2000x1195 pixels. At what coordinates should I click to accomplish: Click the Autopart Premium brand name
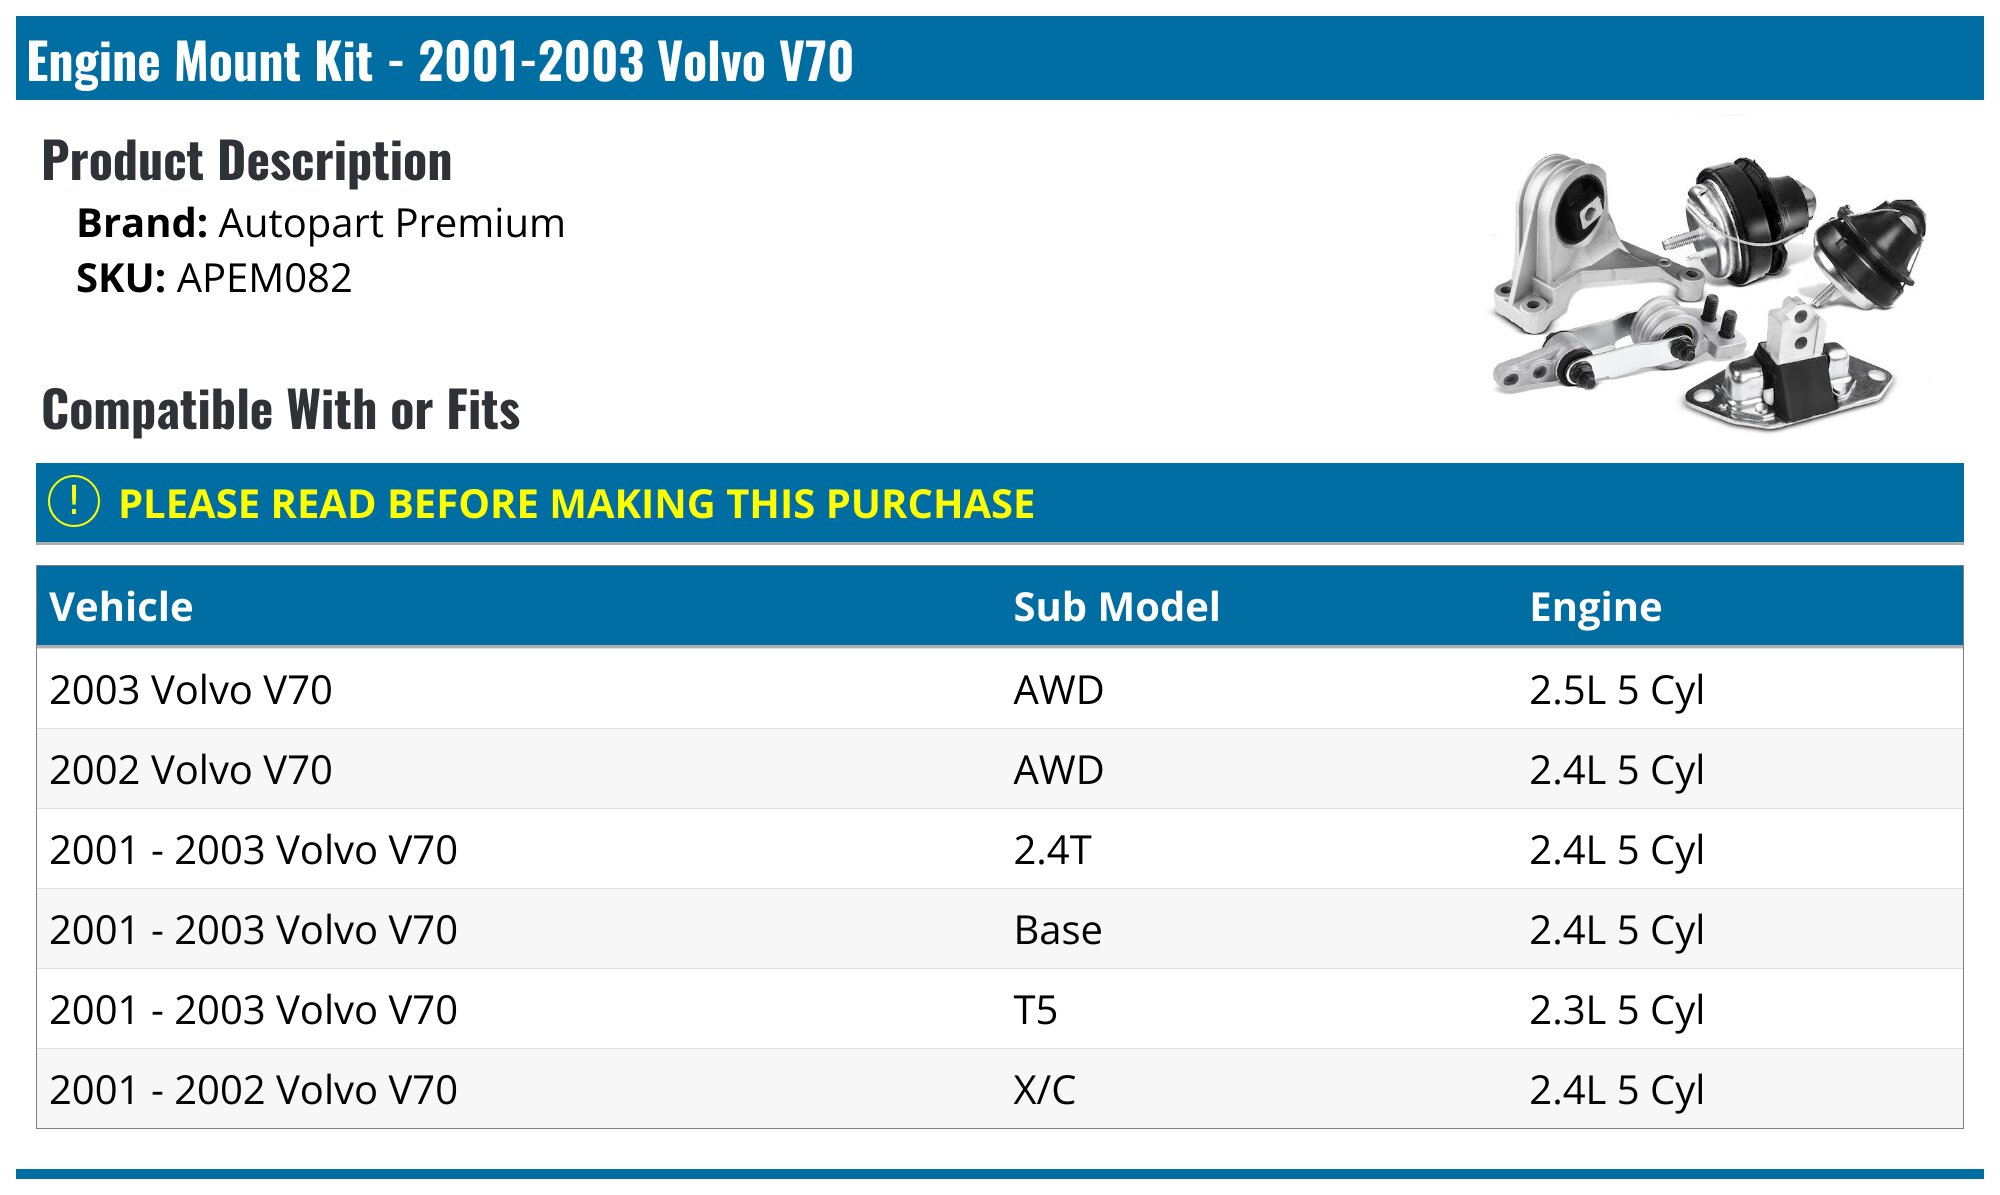[392, 223]
